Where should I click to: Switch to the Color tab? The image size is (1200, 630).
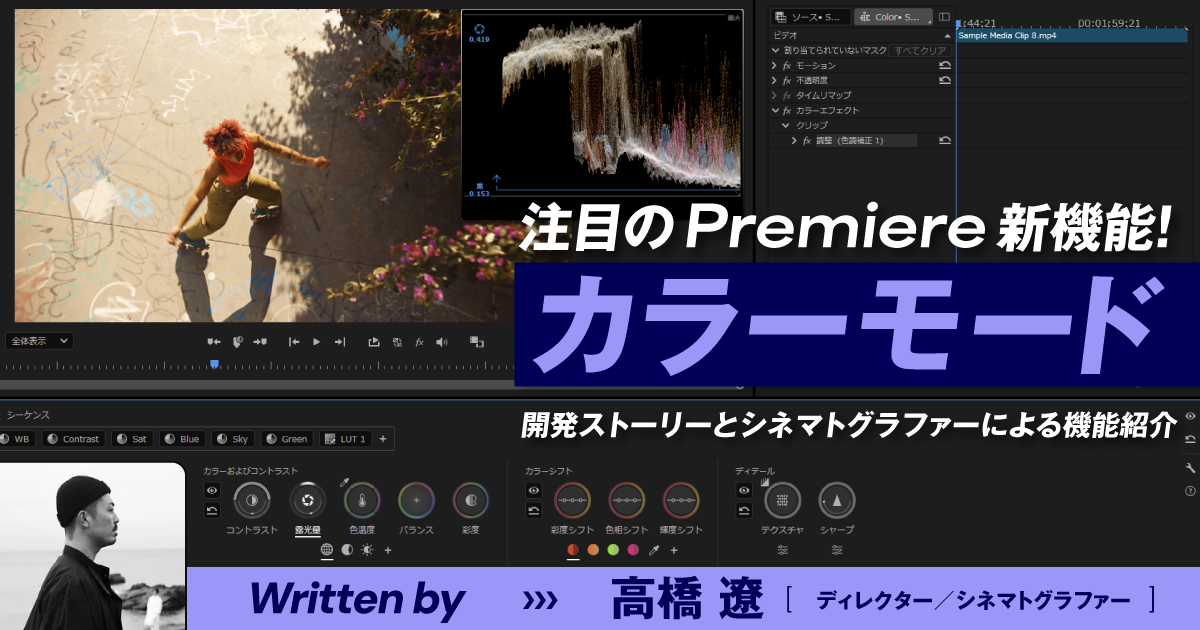894,17
